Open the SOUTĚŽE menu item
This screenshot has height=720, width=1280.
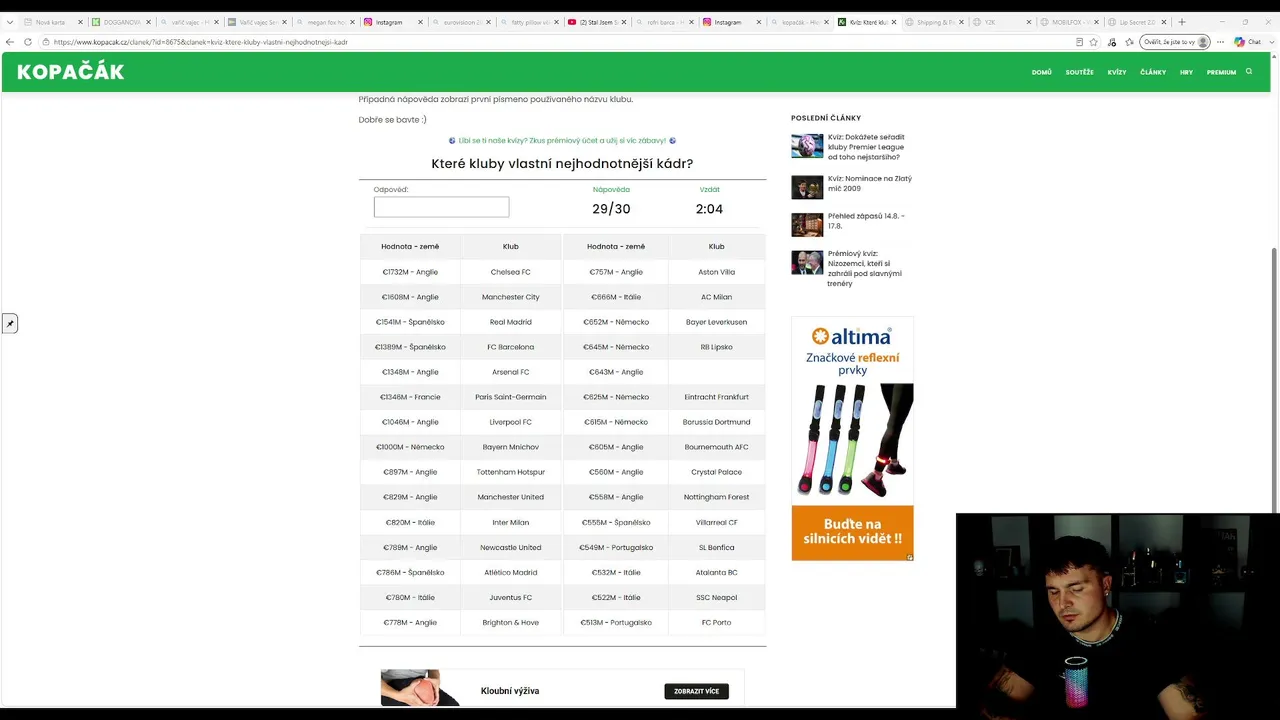[x=1080, y=72]
